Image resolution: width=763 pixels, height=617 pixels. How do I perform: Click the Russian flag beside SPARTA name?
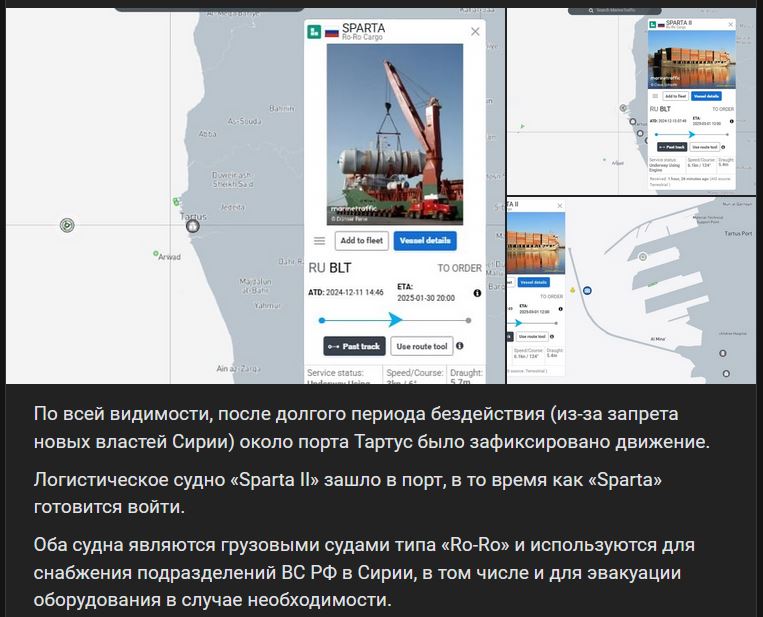tap(331, 32)
